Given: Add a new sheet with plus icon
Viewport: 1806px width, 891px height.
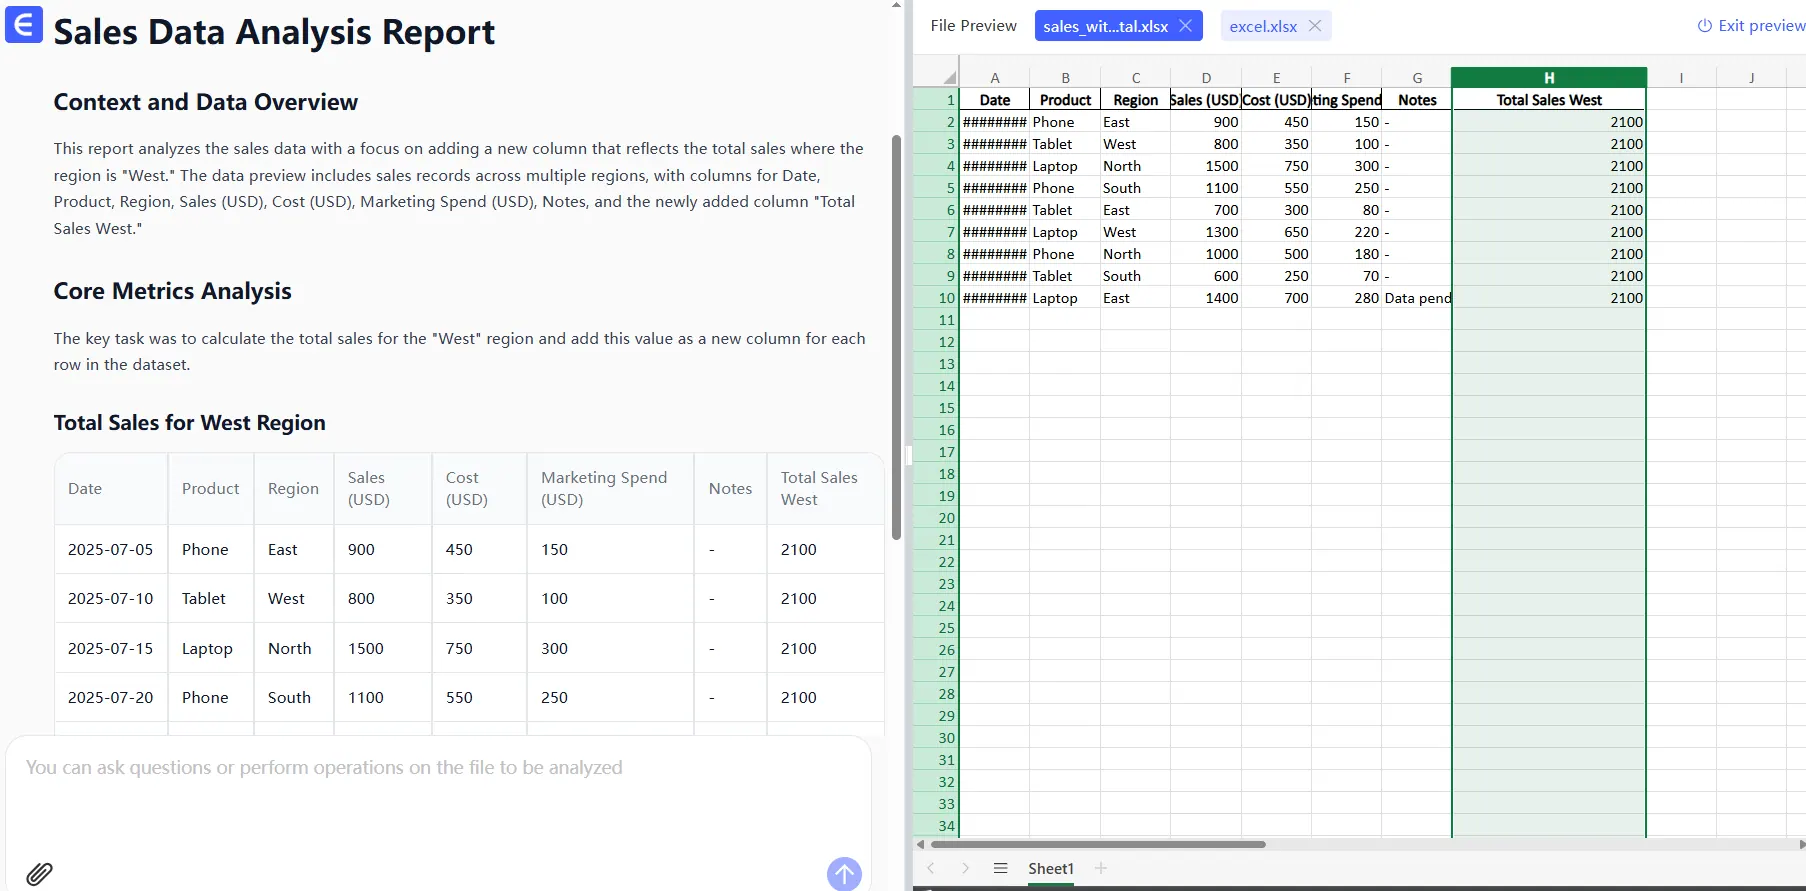Looking at the screenshot, I should coord(1101,868).
